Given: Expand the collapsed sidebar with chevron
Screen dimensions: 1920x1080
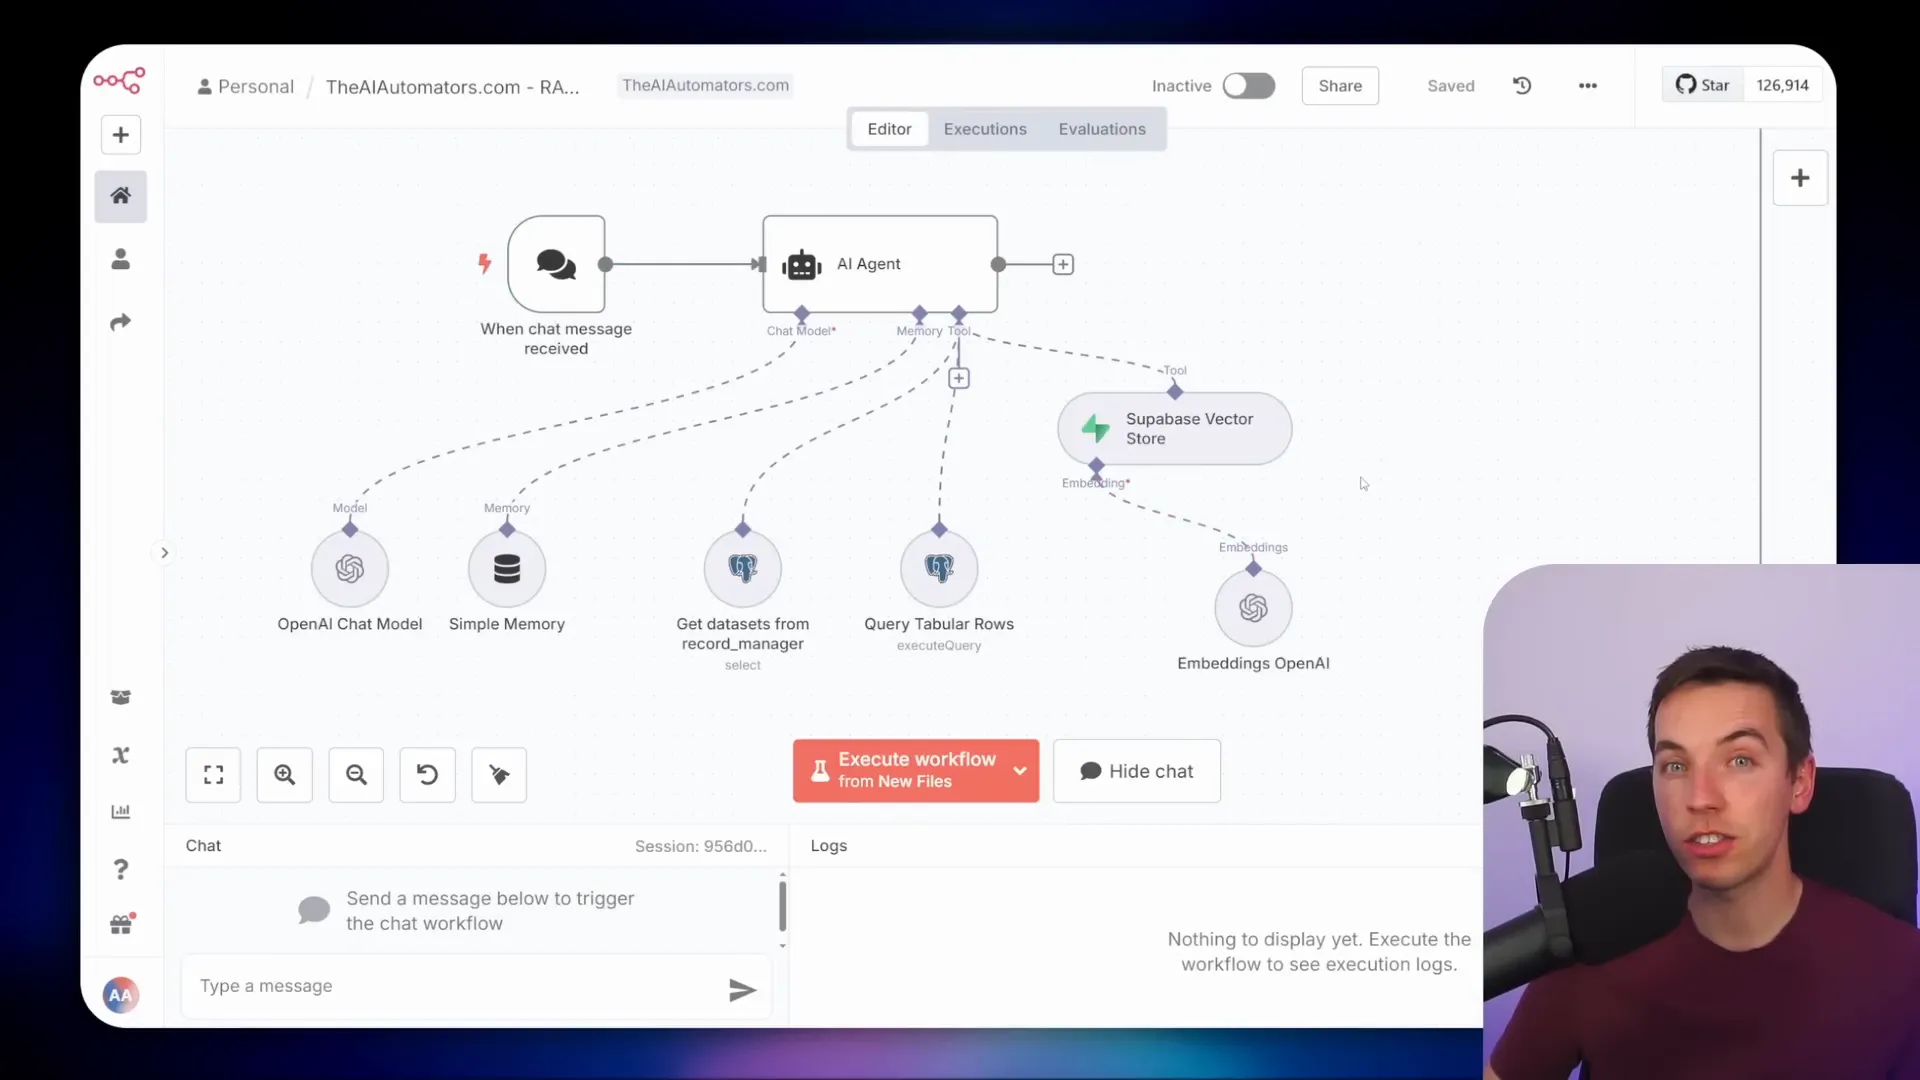Looking at the screenshot, I should pyautogui.click(x=165, y=553).
